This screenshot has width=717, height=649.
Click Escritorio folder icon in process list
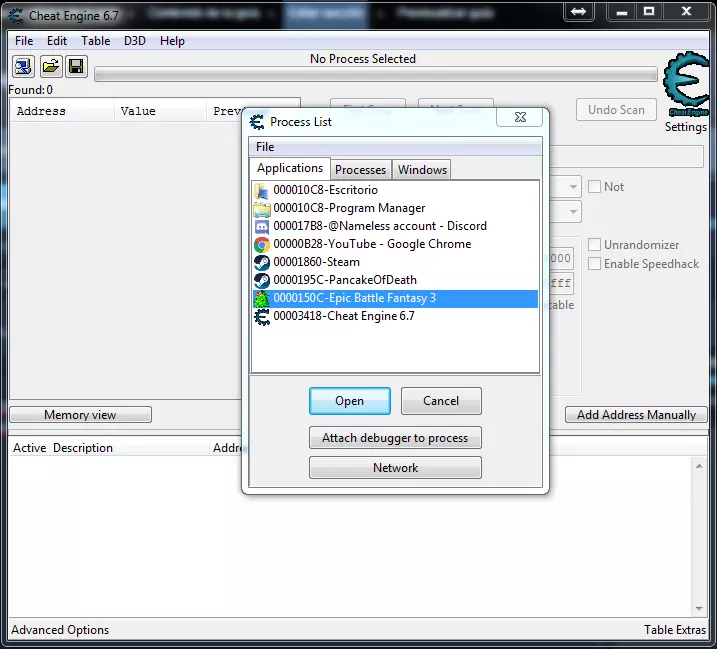coord(262,190)
